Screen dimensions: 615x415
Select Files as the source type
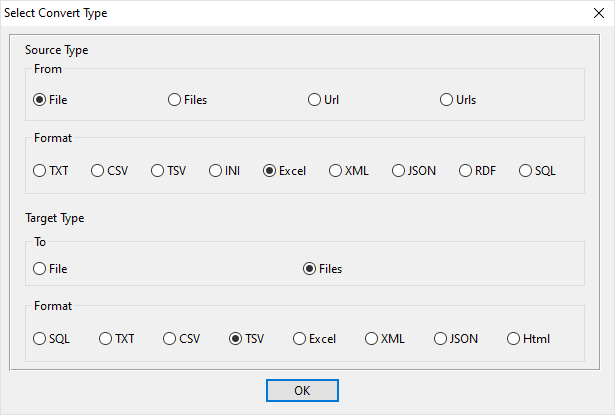click(175, 100)
